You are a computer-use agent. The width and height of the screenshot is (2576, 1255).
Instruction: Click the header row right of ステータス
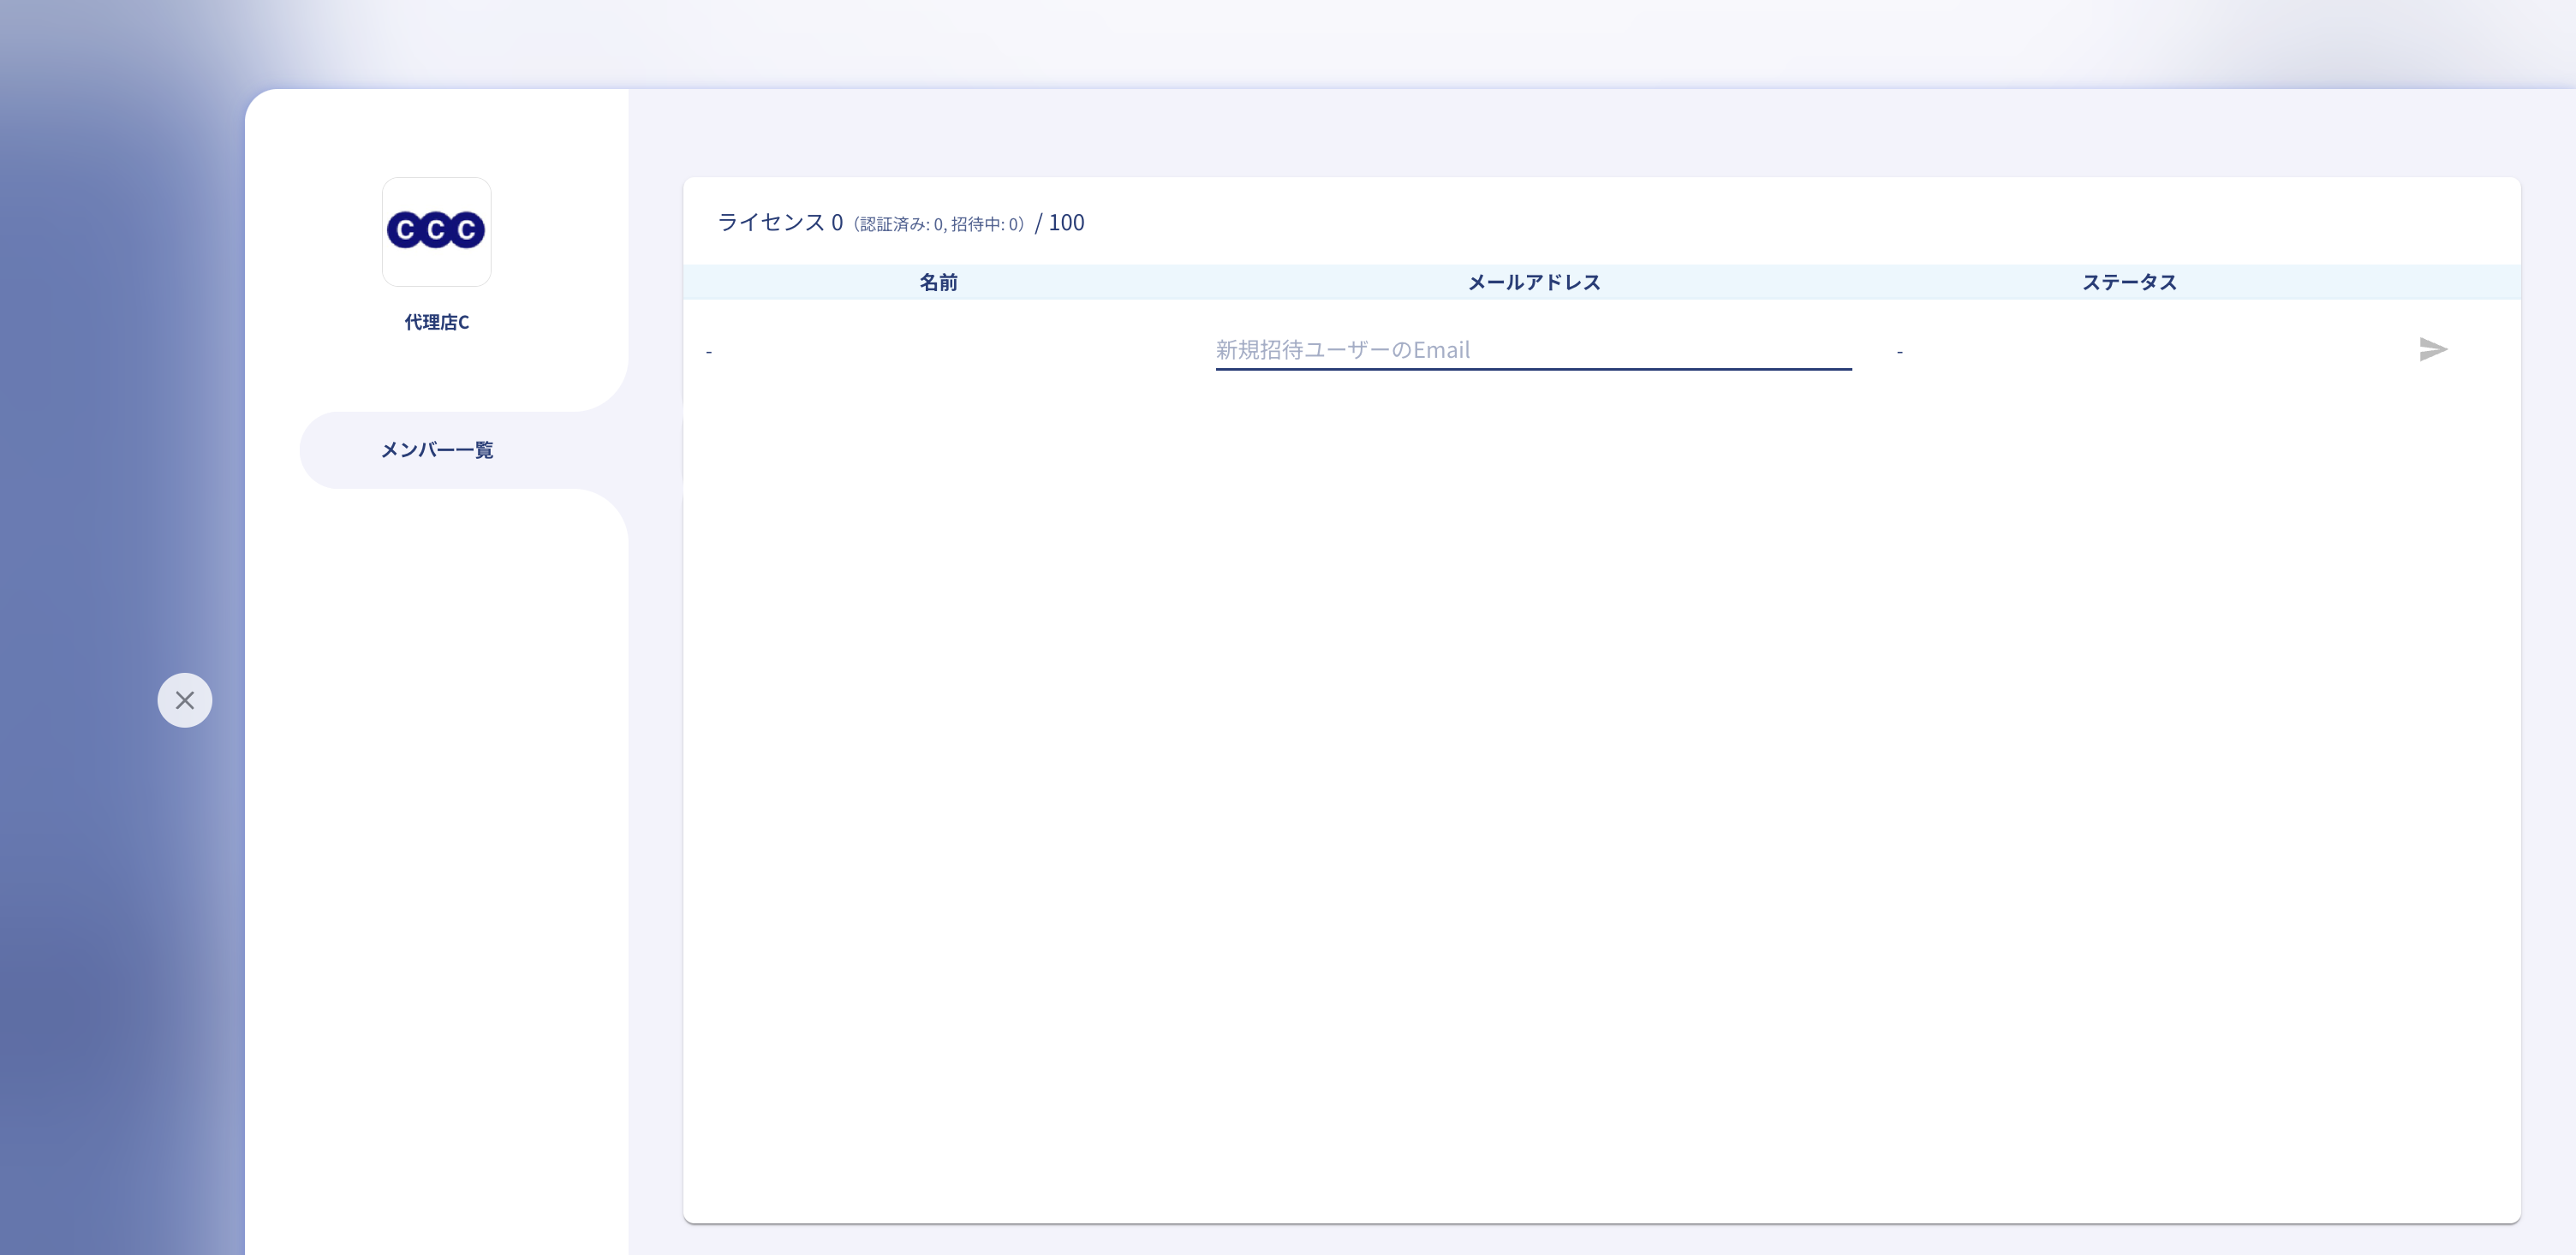[2400, 282]
